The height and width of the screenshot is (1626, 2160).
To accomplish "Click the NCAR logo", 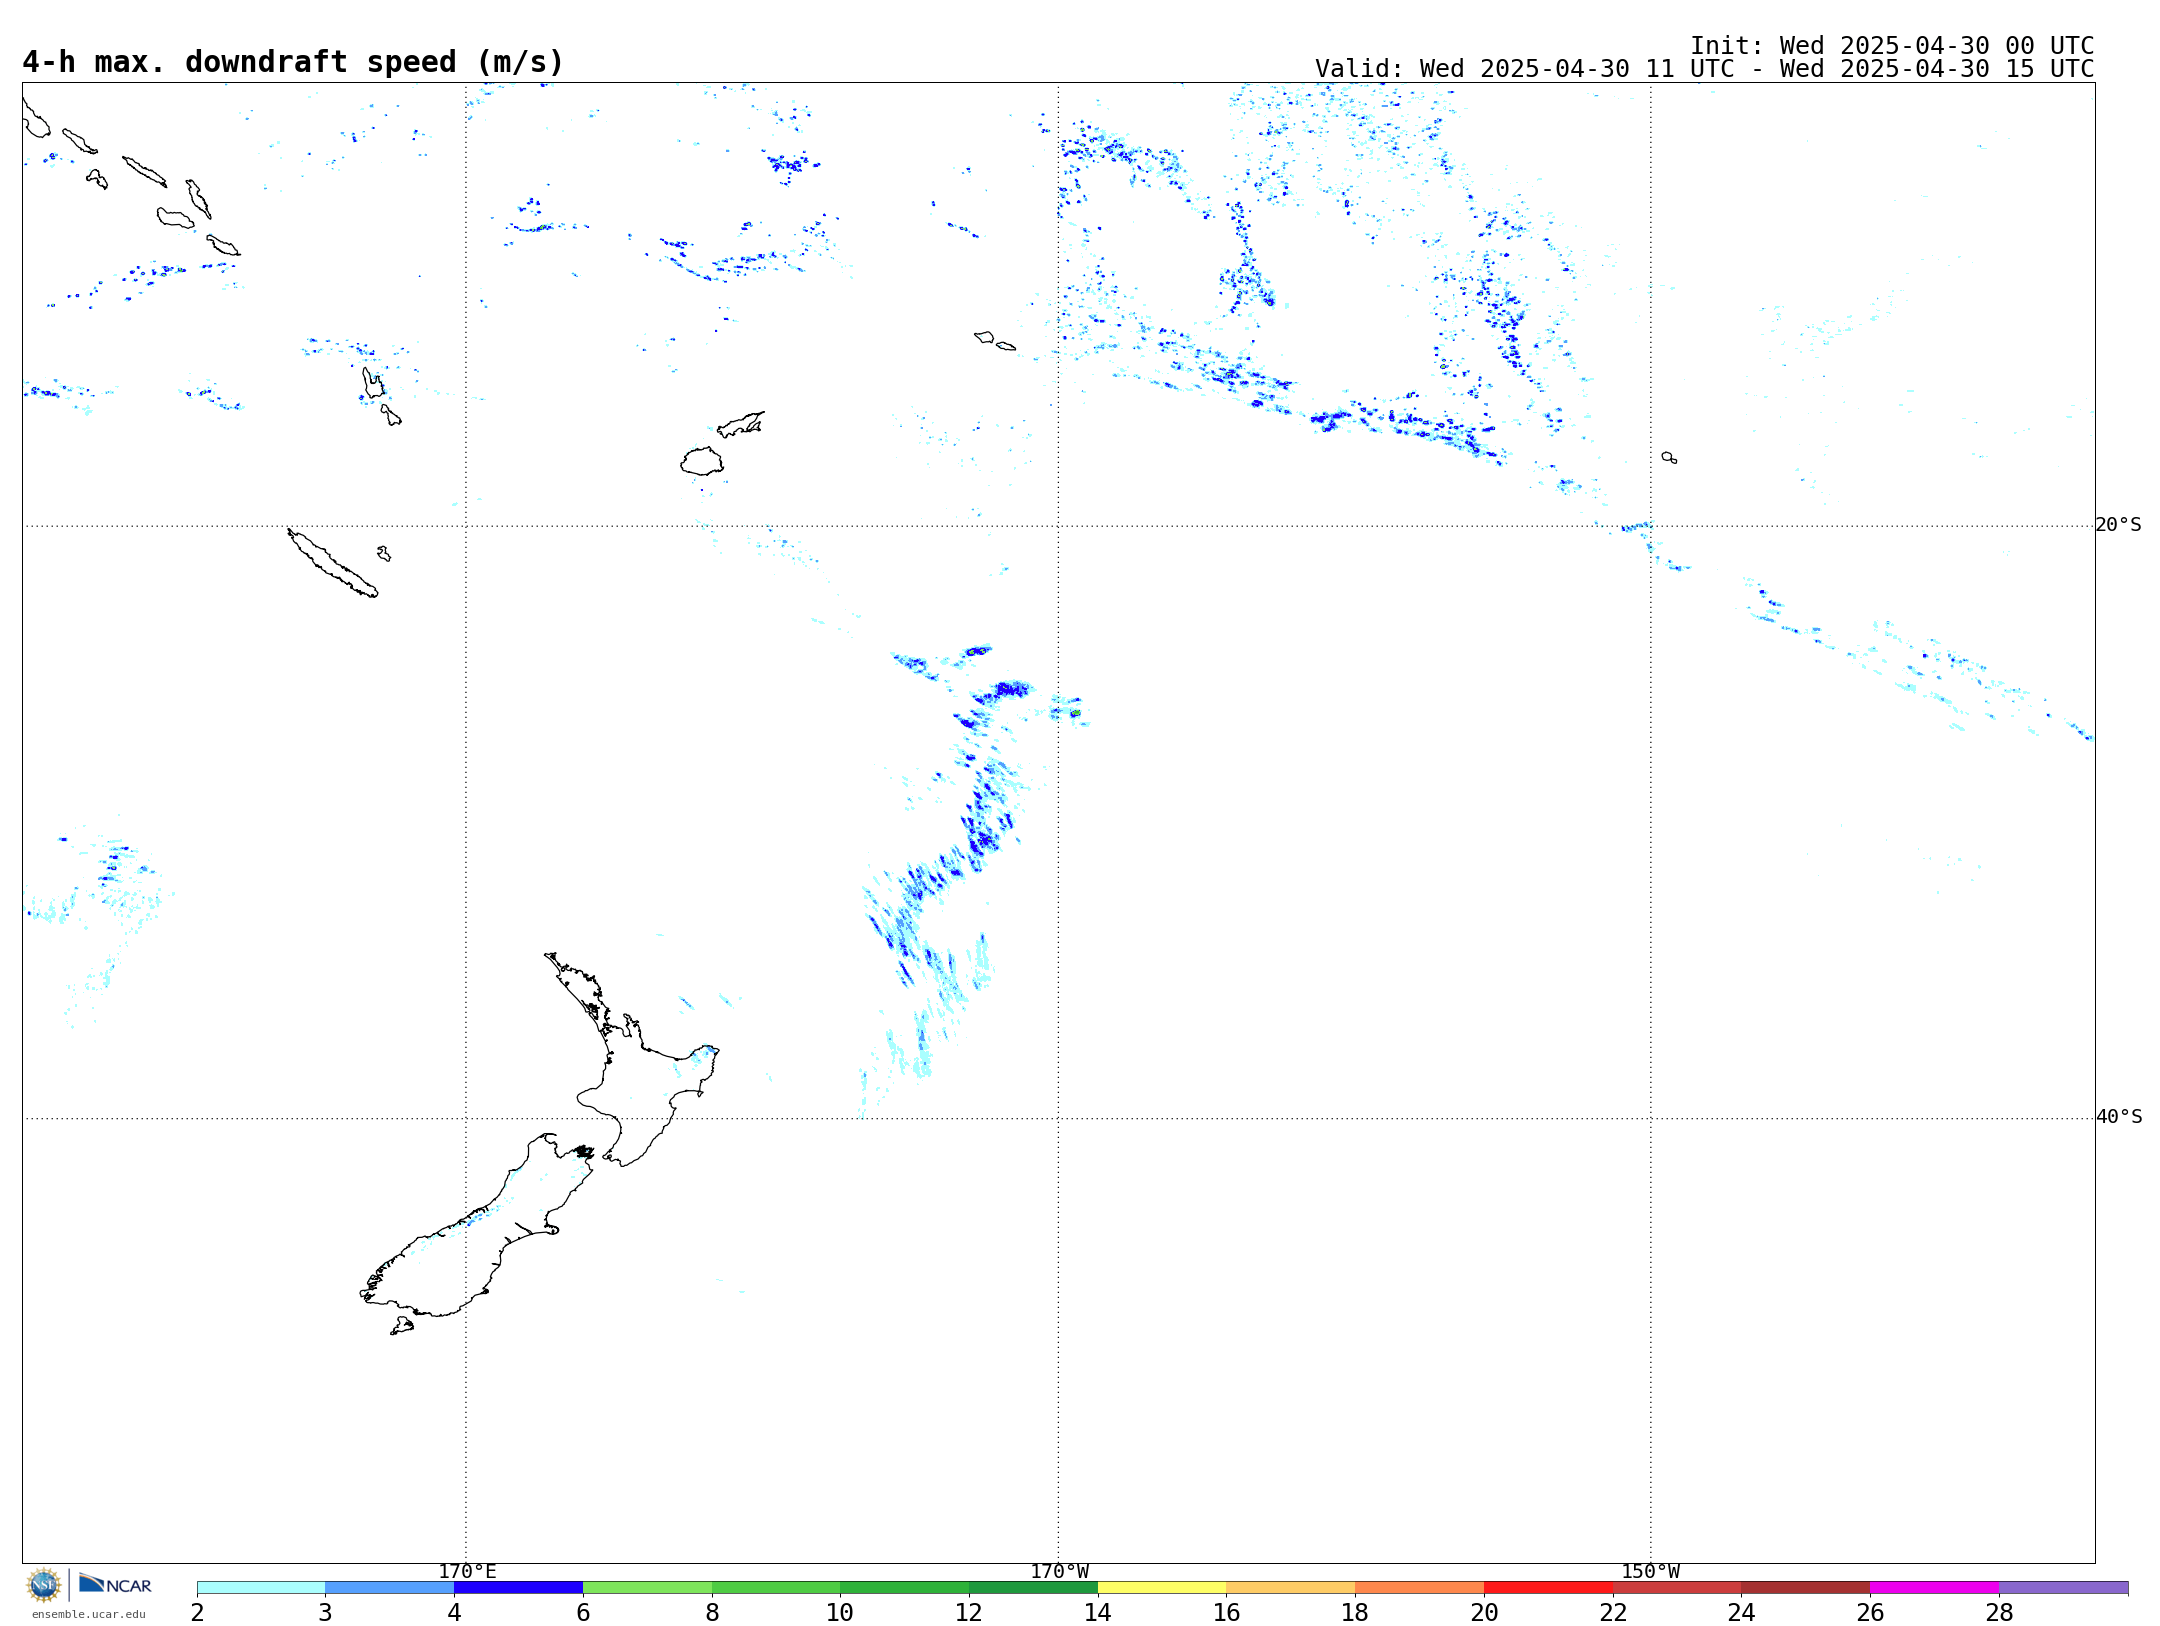I will pyautogui.click(x=115, y=1584).
